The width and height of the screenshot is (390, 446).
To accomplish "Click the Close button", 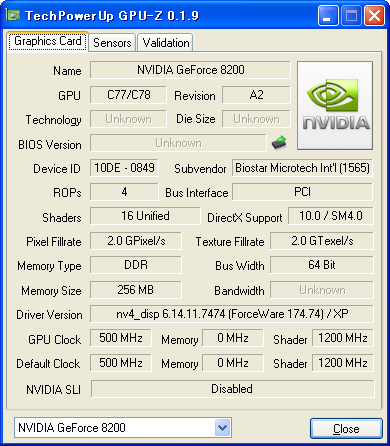I will [346, 428].
